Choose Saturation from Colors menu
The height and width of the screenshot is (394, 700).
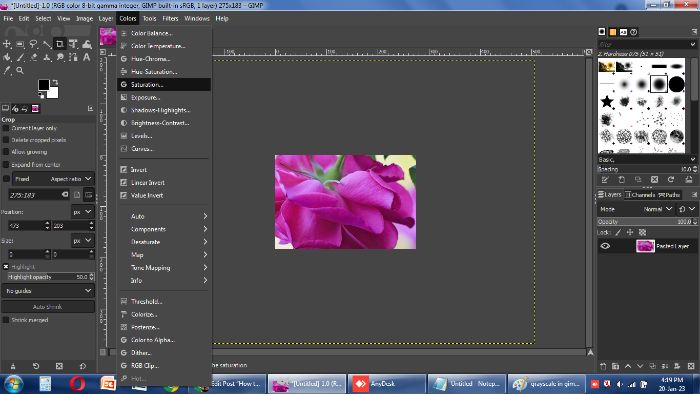(x=164, y=84)
